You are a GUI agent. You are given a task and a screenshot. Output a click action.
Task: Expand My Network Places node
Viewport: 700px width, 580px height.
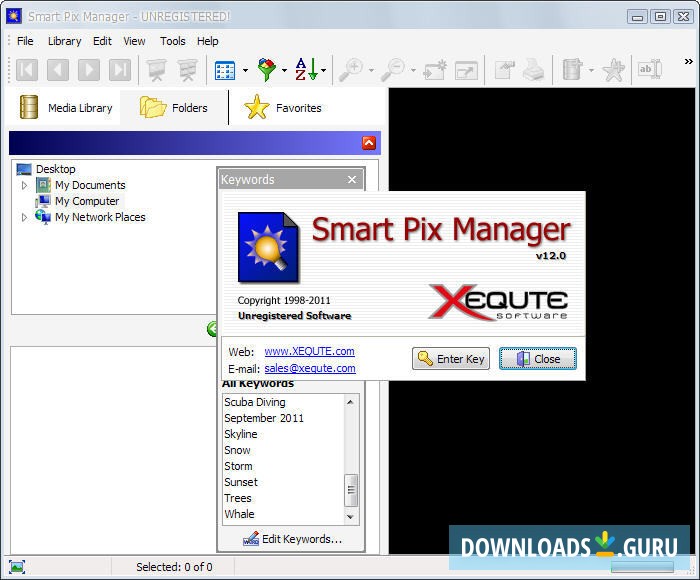click(x=25, y=217)
